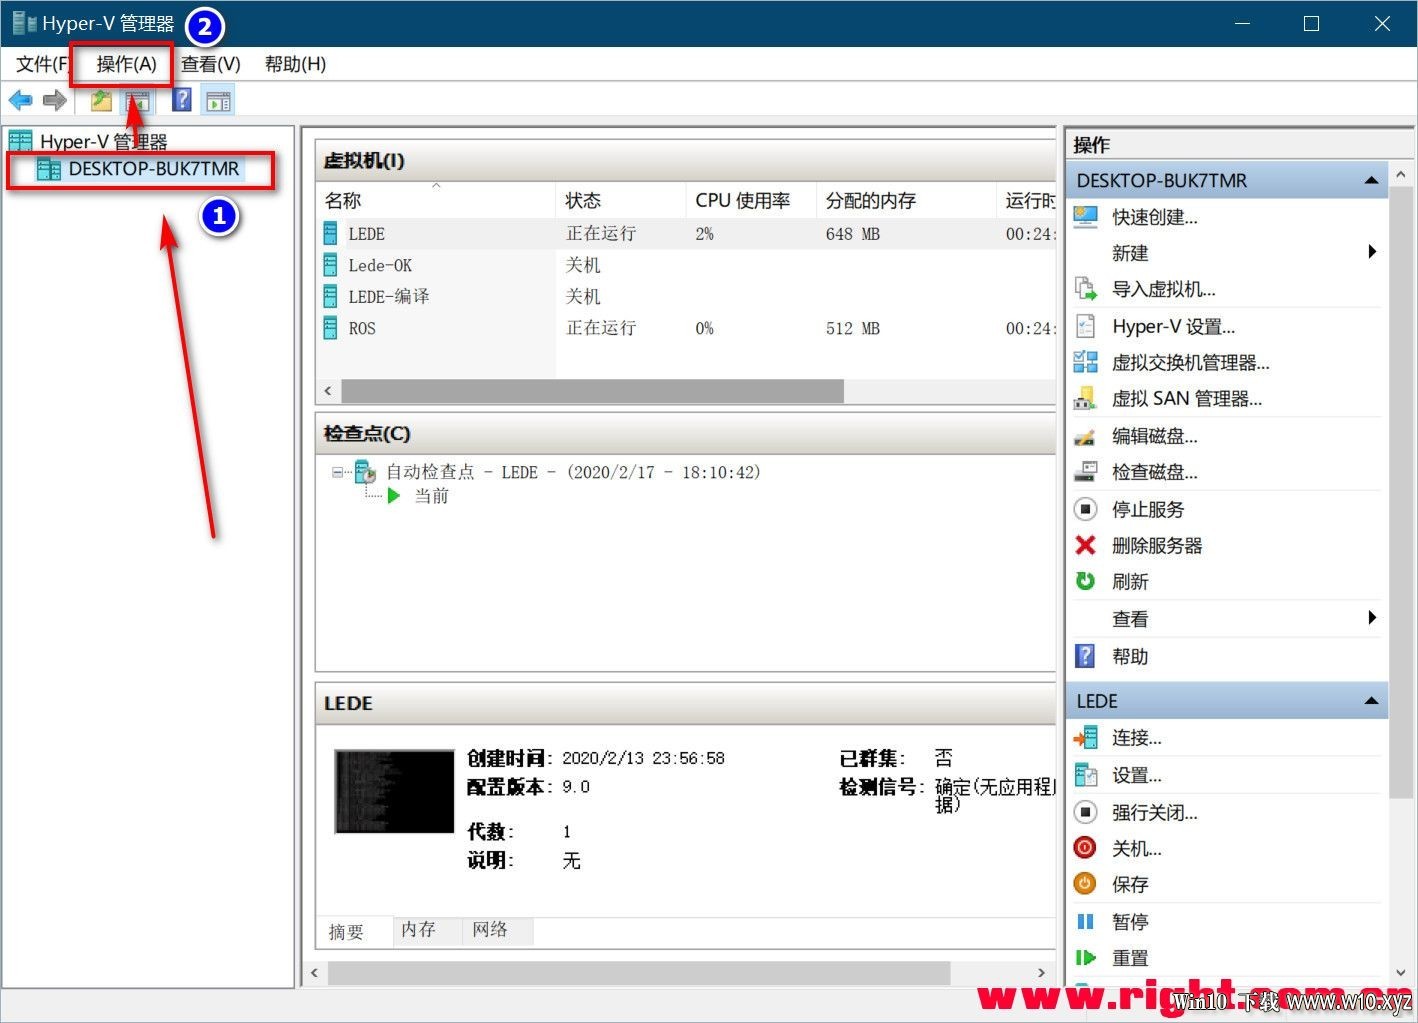The width and height of the screenshot is (1418, 1023).
Task: Click the Inspect Disk action
Action: coord(1154,472)
